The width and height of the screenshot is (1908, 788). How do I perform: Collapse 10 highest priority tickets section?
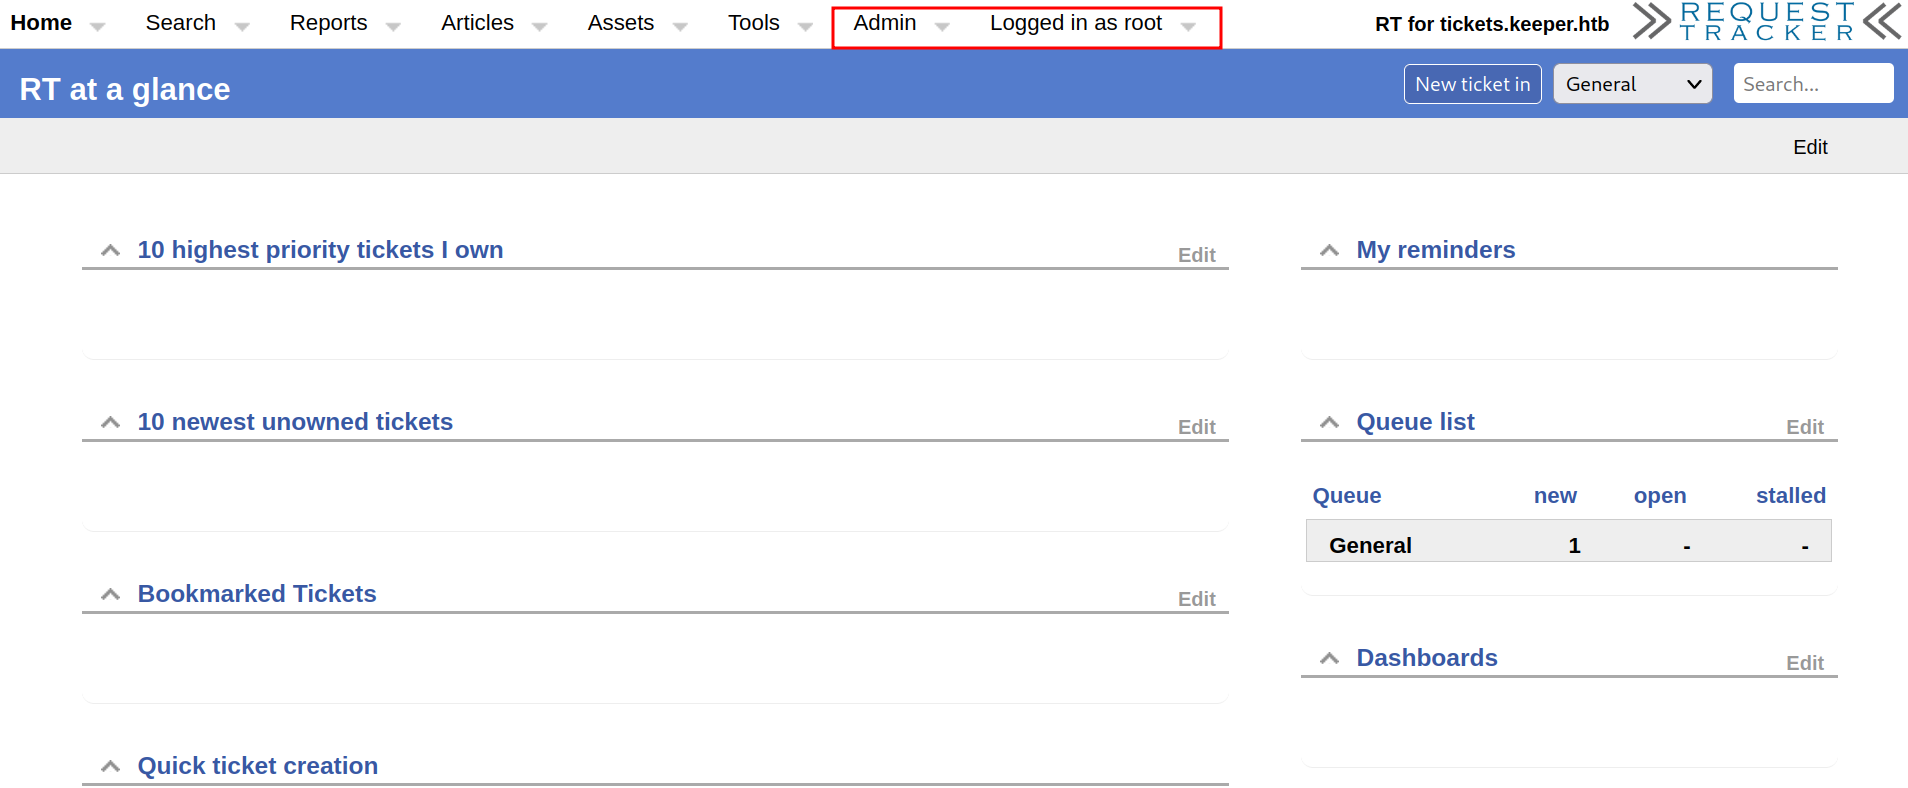click(x=111, y=250)
